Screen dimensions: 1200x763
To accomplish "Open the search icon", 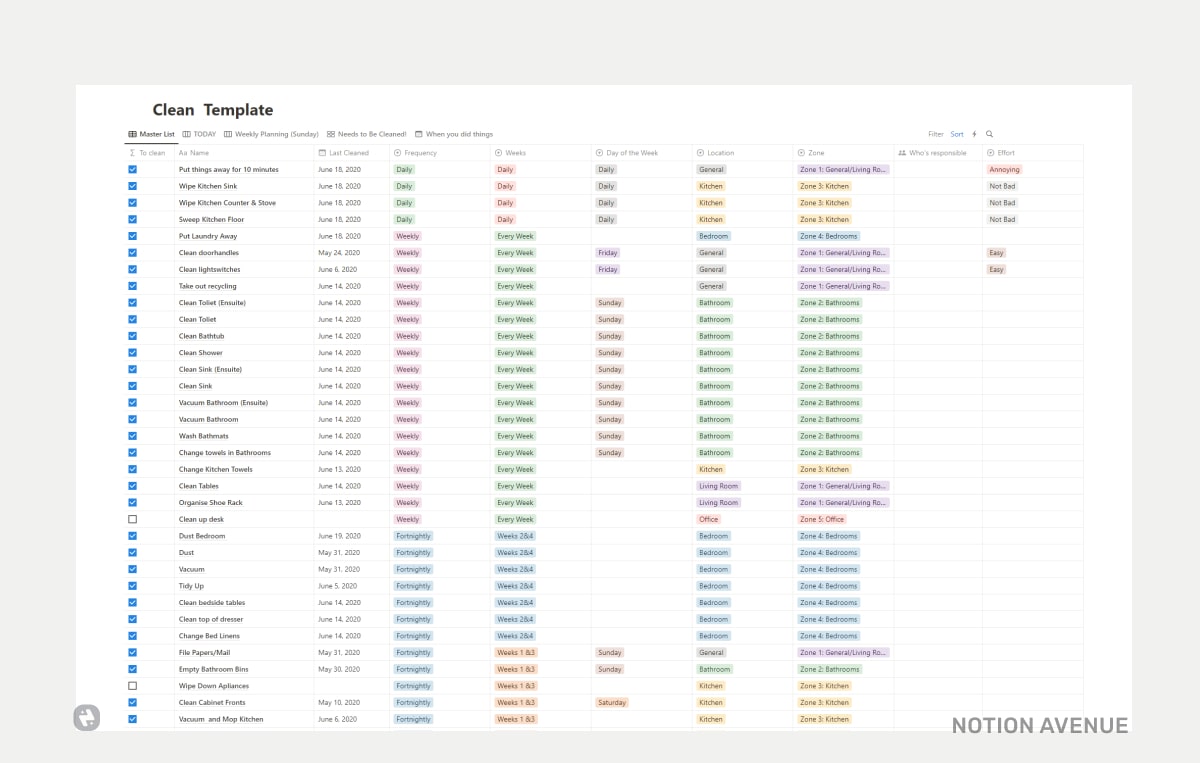I will (989, 133).
